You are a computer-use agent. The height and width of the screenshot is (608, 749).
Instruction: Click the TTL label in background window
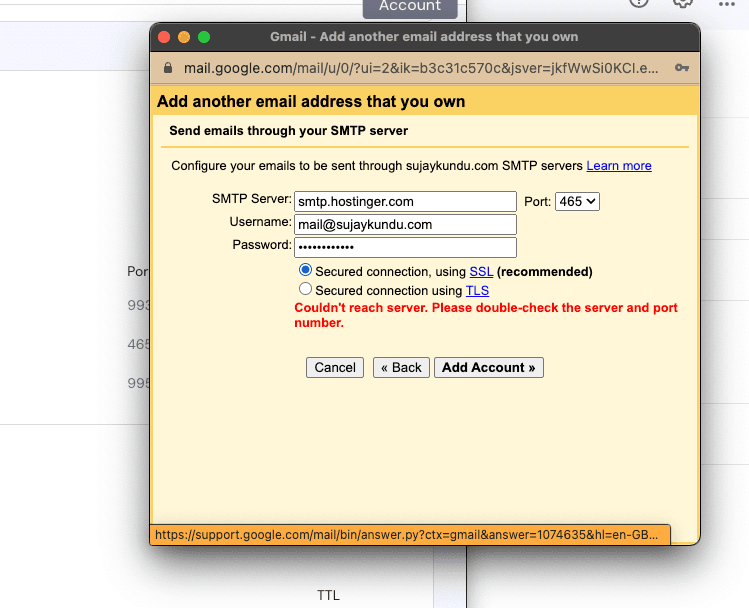(328, 595)
